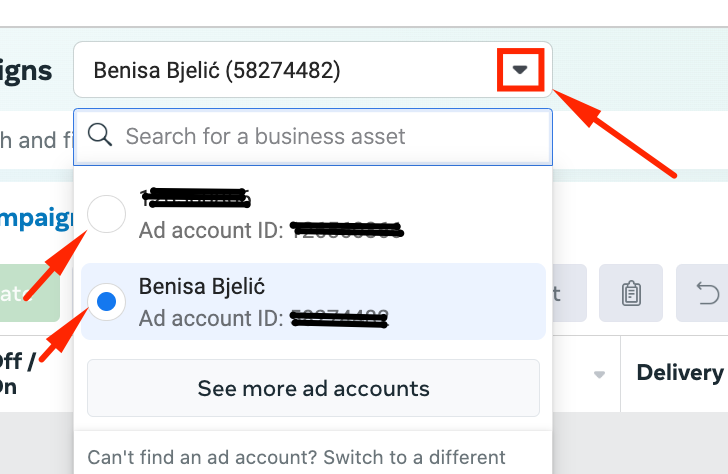Select the Benisa Bjelić radio button
The image size is (728, 474).
tap(106, 302)
